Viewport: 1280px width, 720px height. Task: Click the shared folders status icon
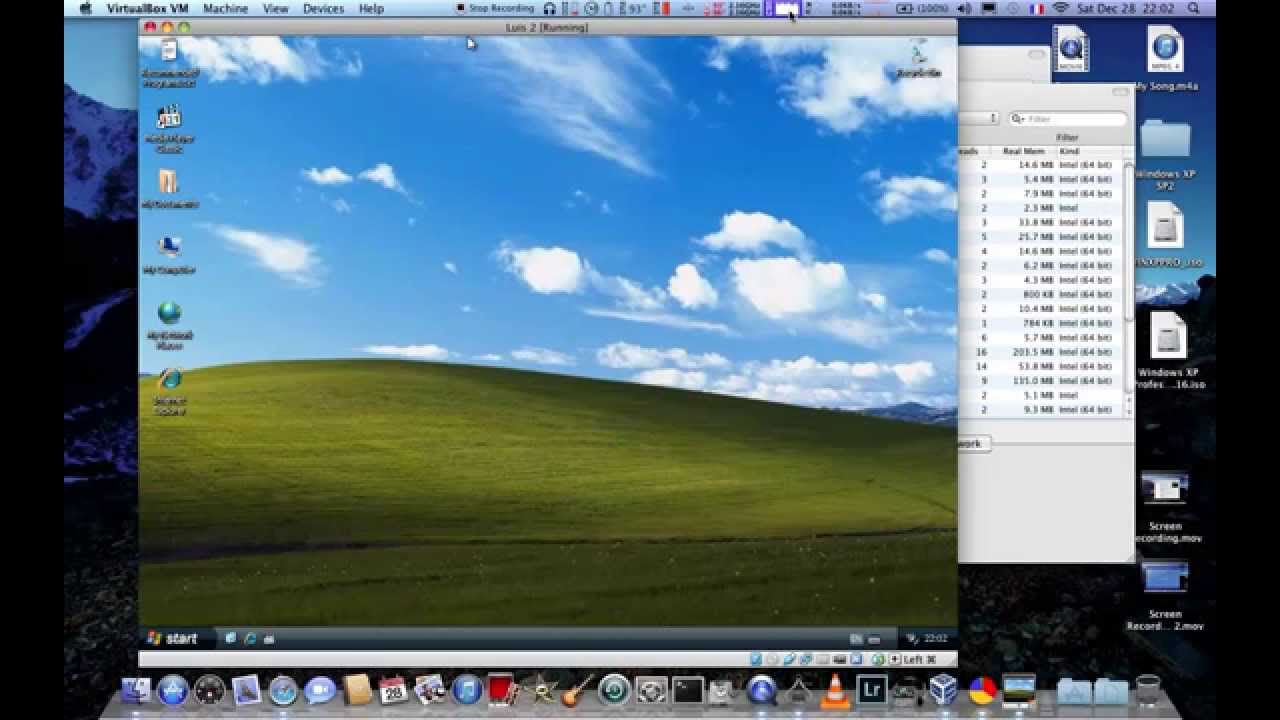(x=822, y=660)
